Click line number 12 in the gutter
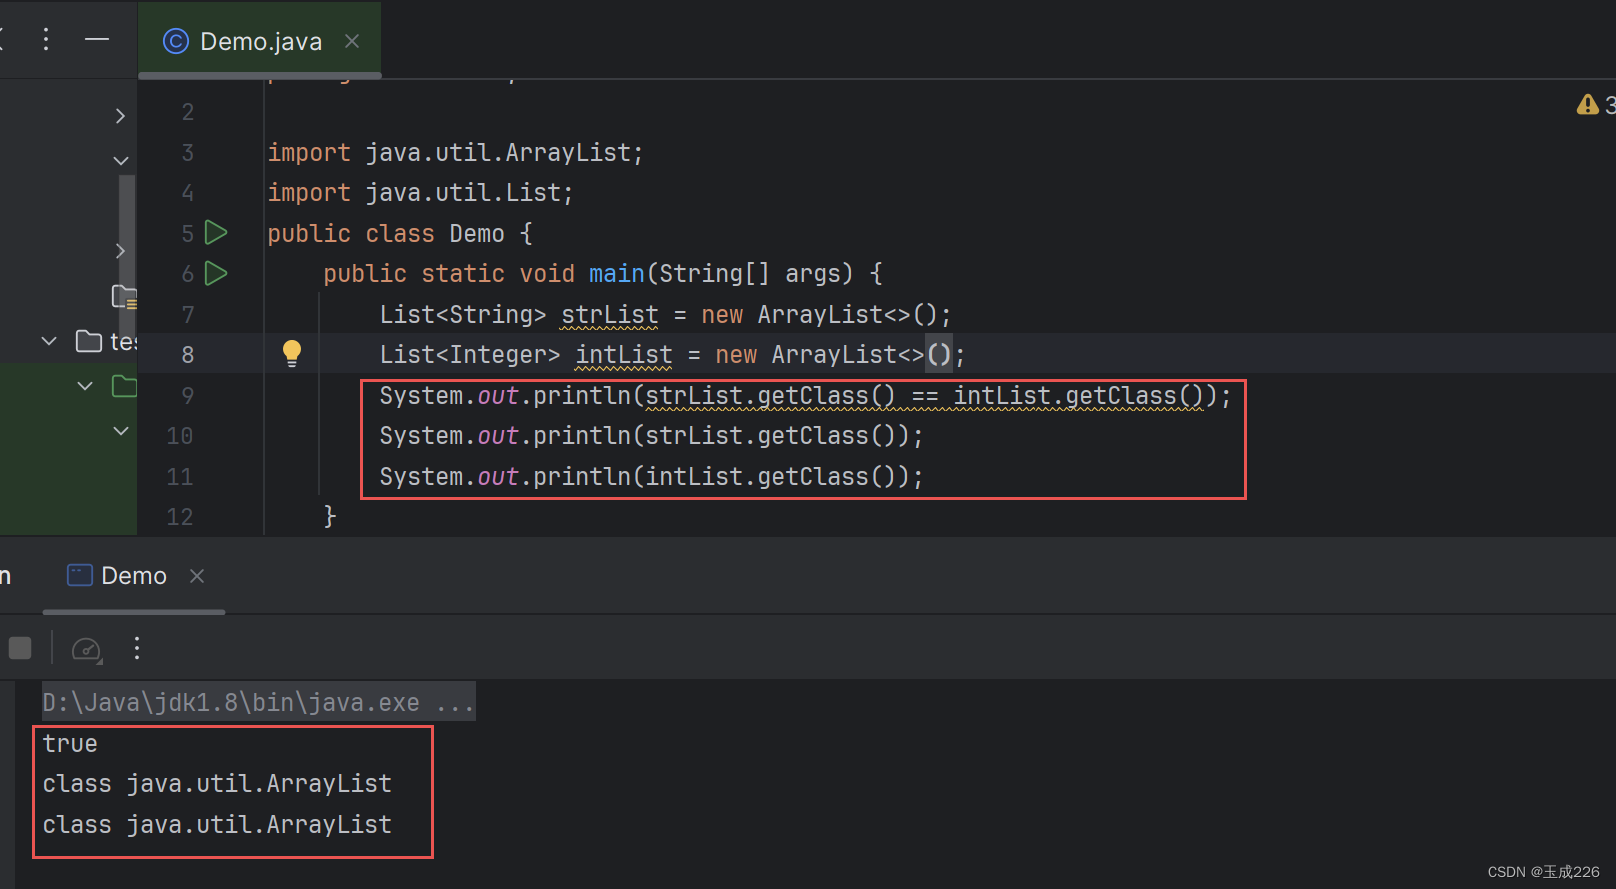Image resolution: width=1616 pixels, height=889 pixels. pos(180,517)
